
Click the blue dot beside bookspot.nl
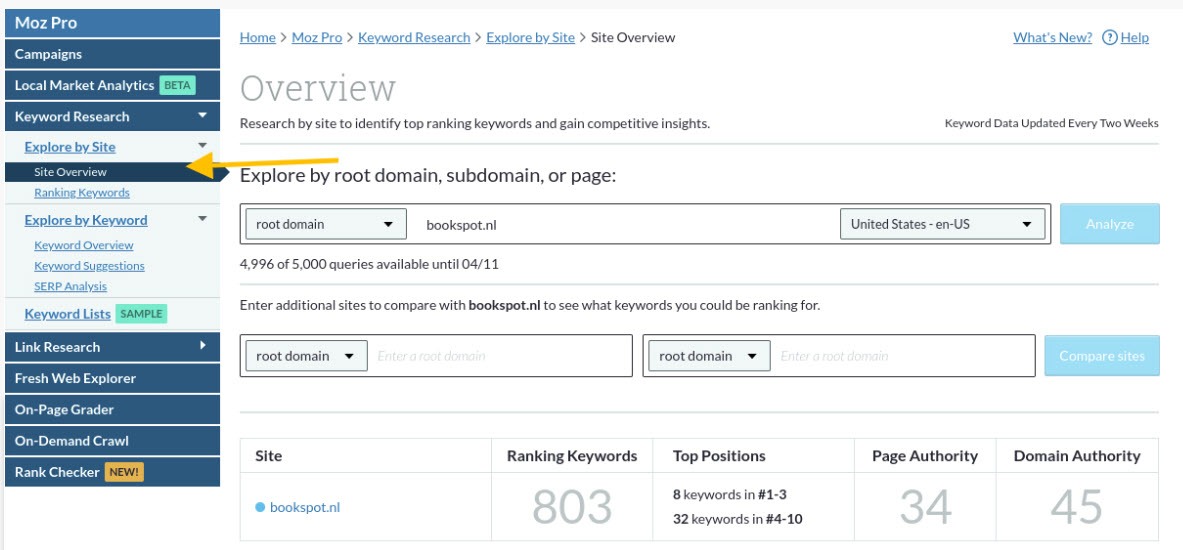tap(260, 507)
